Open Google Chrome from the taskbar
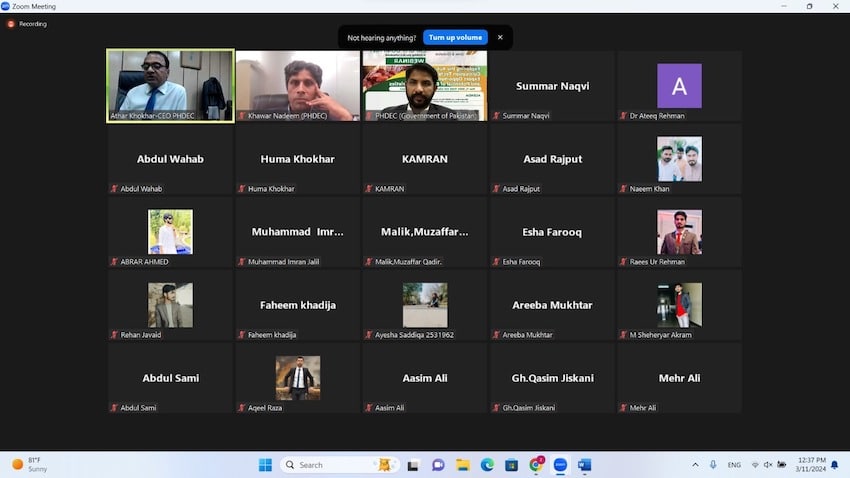The height and width of the screenshot is (478, 850). (x=536, y=465)
